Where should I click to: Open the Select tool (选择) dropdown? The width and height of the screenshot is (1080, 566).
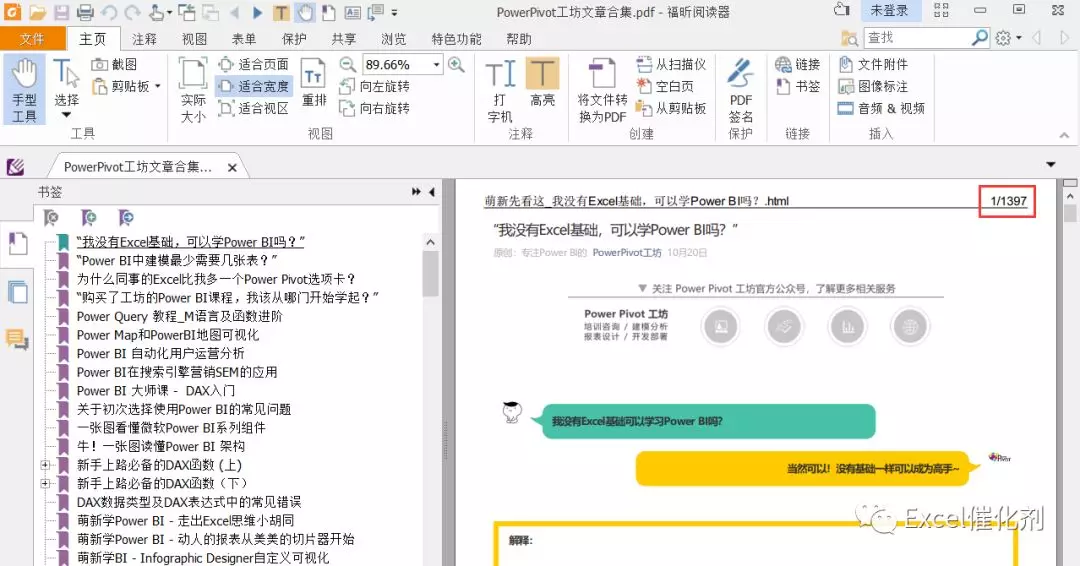click(66, 114)
